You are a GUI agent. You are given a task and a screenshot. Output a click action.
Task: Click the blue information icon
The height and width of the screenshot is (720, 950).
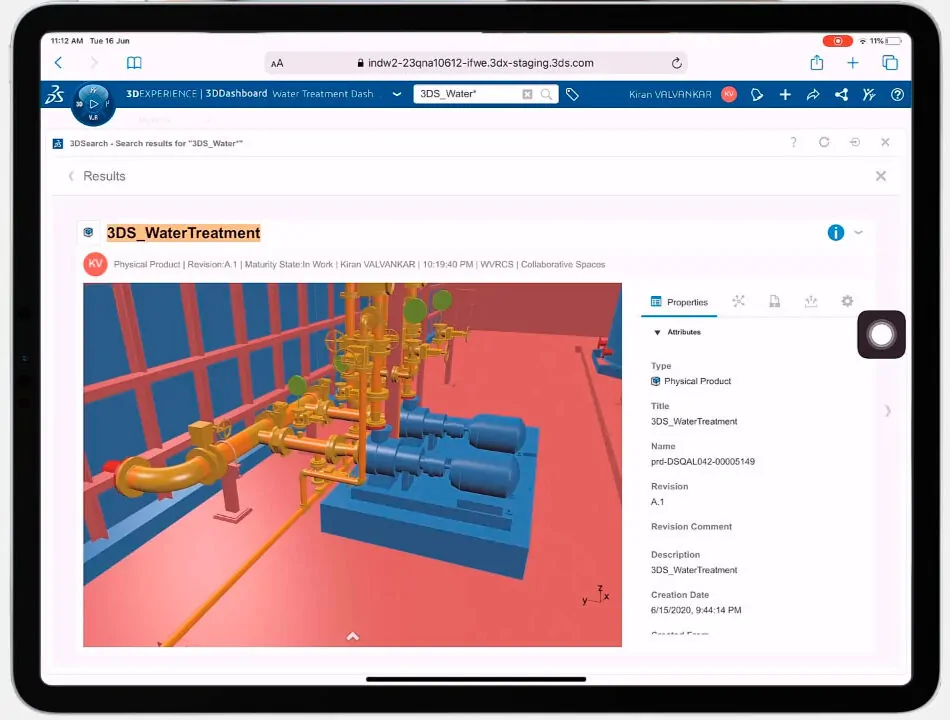point(835,233)
